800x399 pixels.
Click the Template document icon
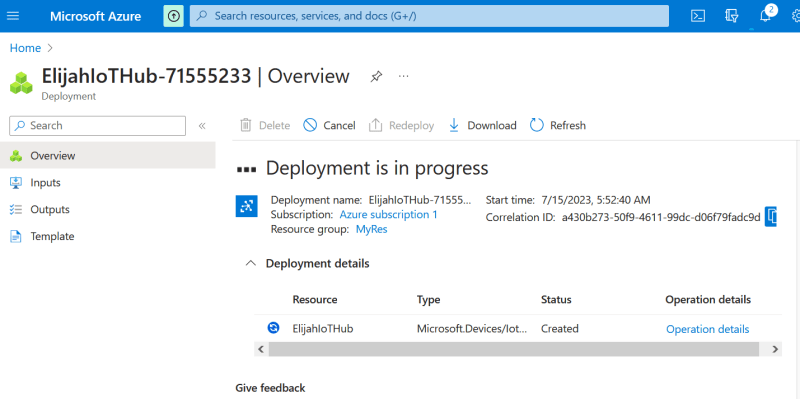[x=16, y=237]
